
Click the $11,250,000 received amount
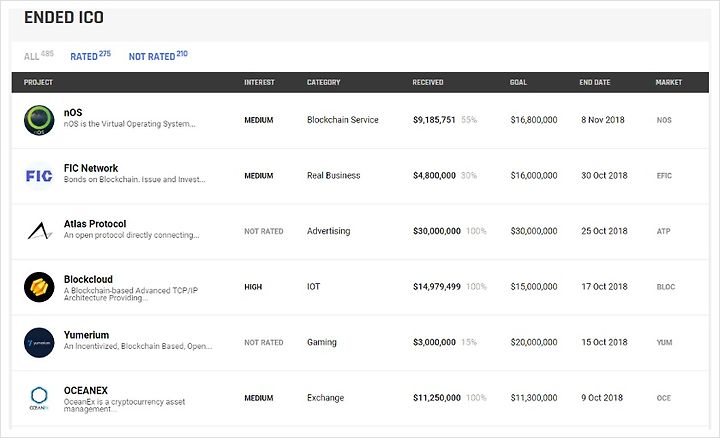[437, 398]
